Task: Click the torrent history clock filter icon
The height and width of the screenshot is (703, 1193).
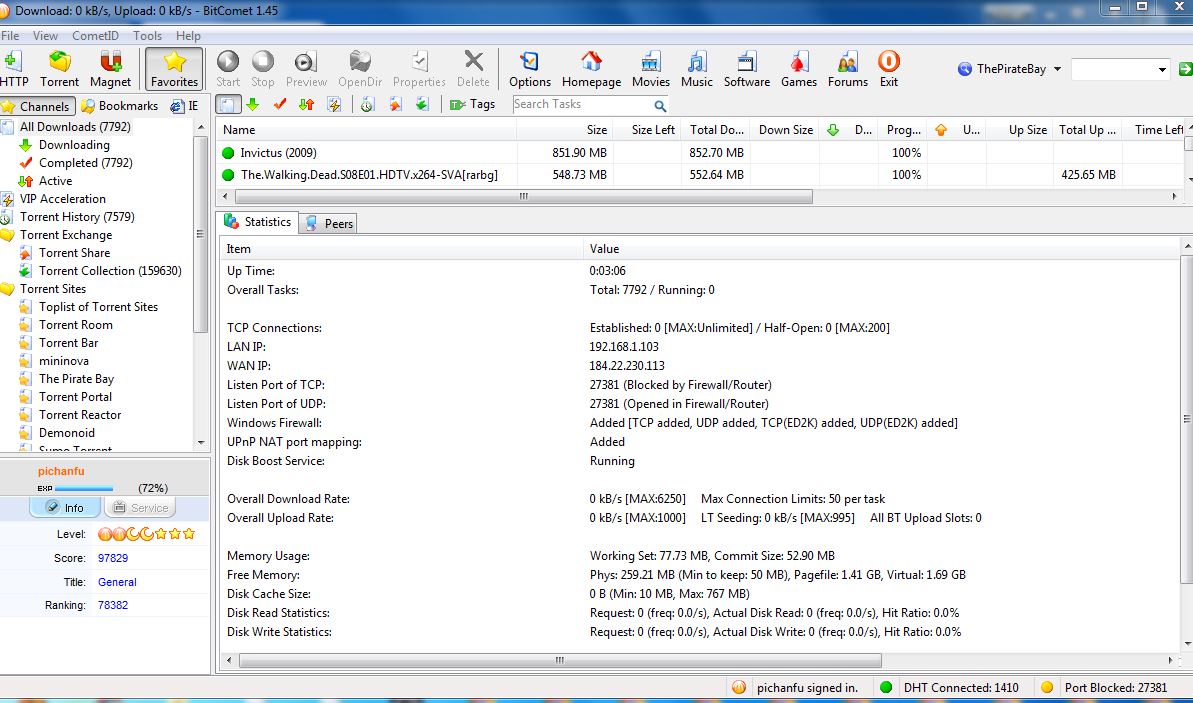Action: (x=367, y=104)
